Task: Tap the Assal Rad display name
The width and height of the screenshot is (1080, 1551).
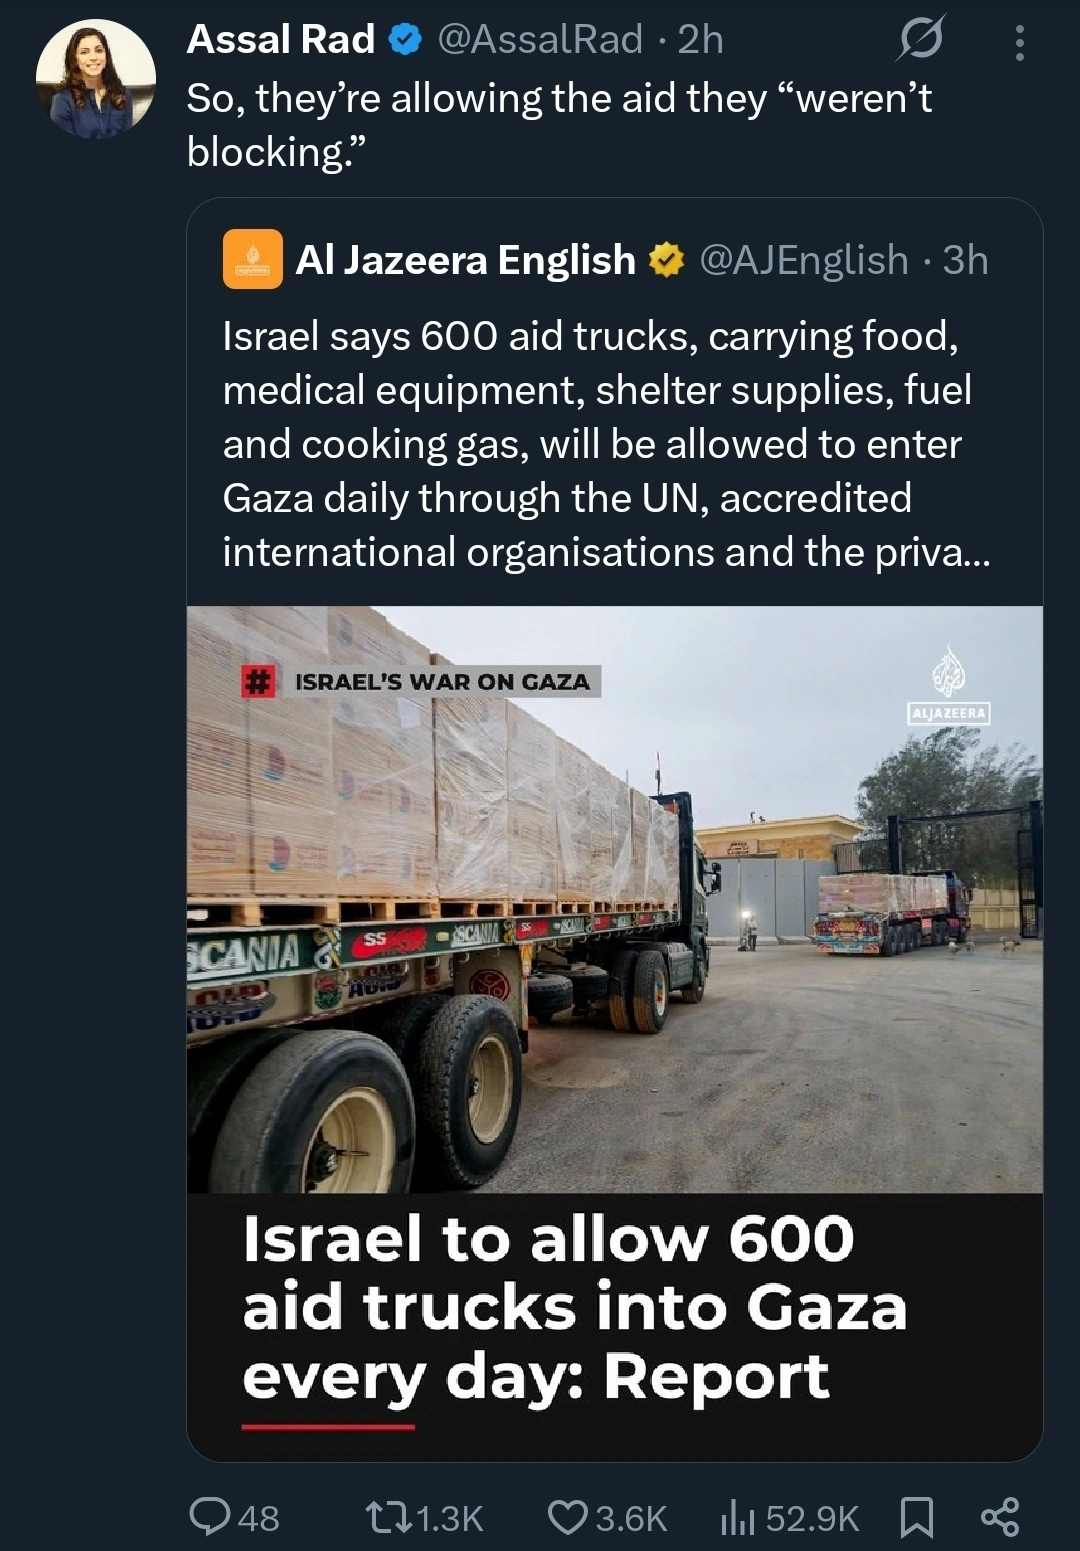Action: coord(281,39)
